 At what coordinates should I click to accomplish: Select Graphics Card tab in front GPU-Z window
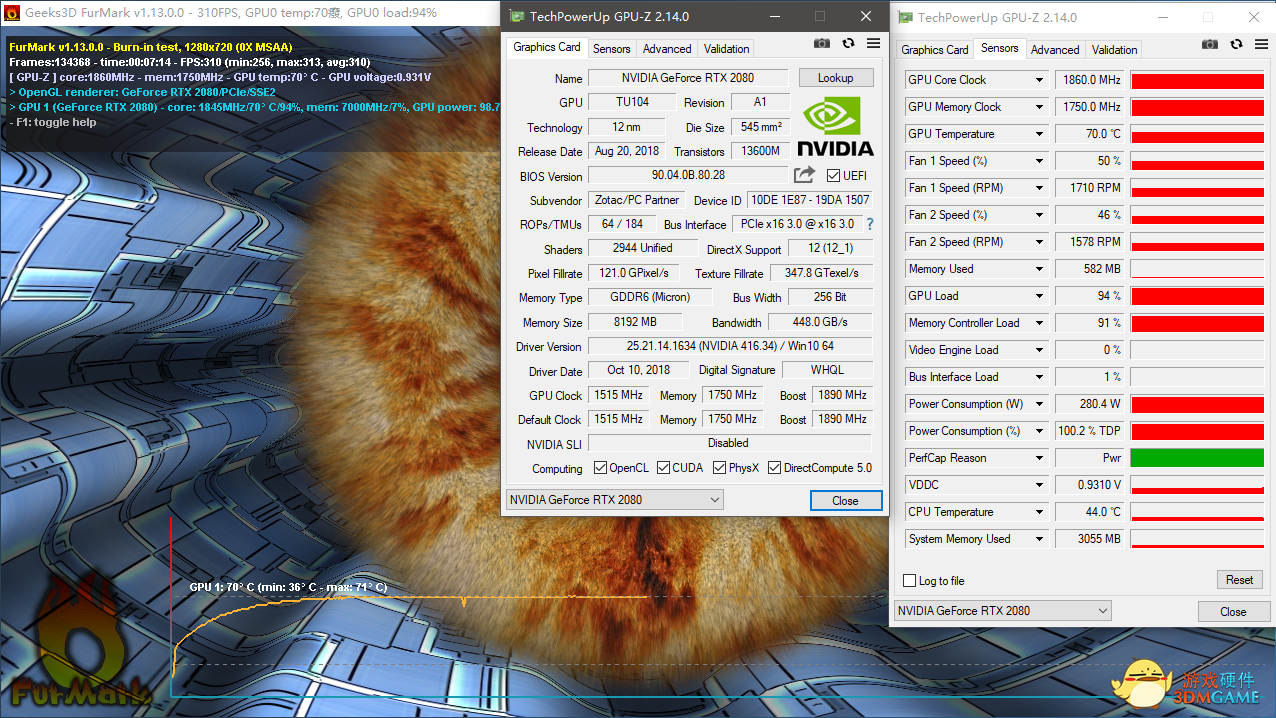[x=547, y=47]
